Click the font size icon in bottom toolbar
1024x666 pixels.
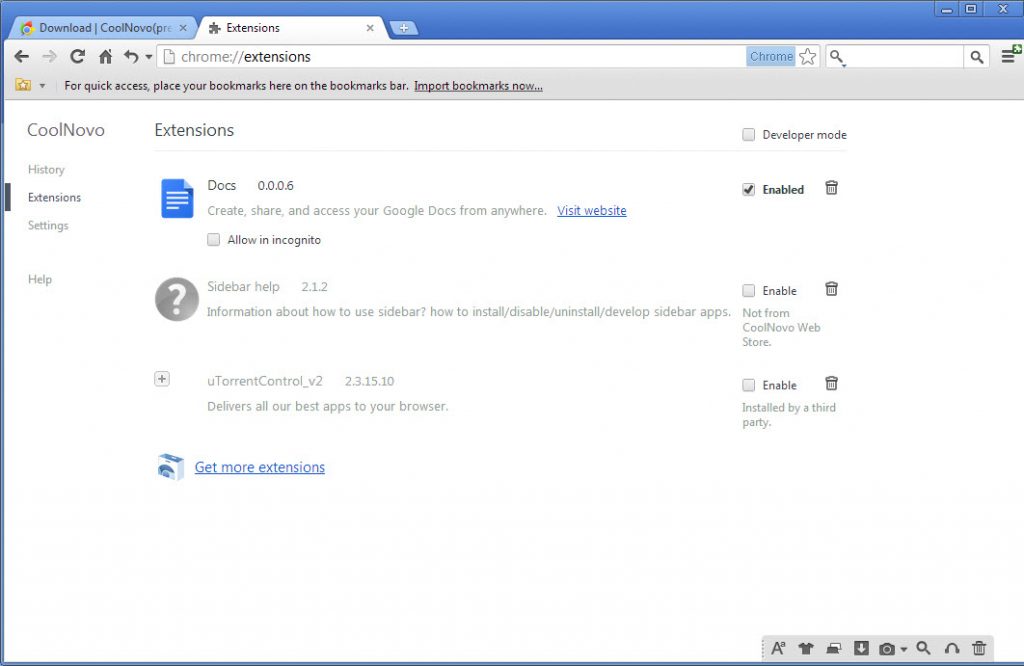tap(778, 648)
